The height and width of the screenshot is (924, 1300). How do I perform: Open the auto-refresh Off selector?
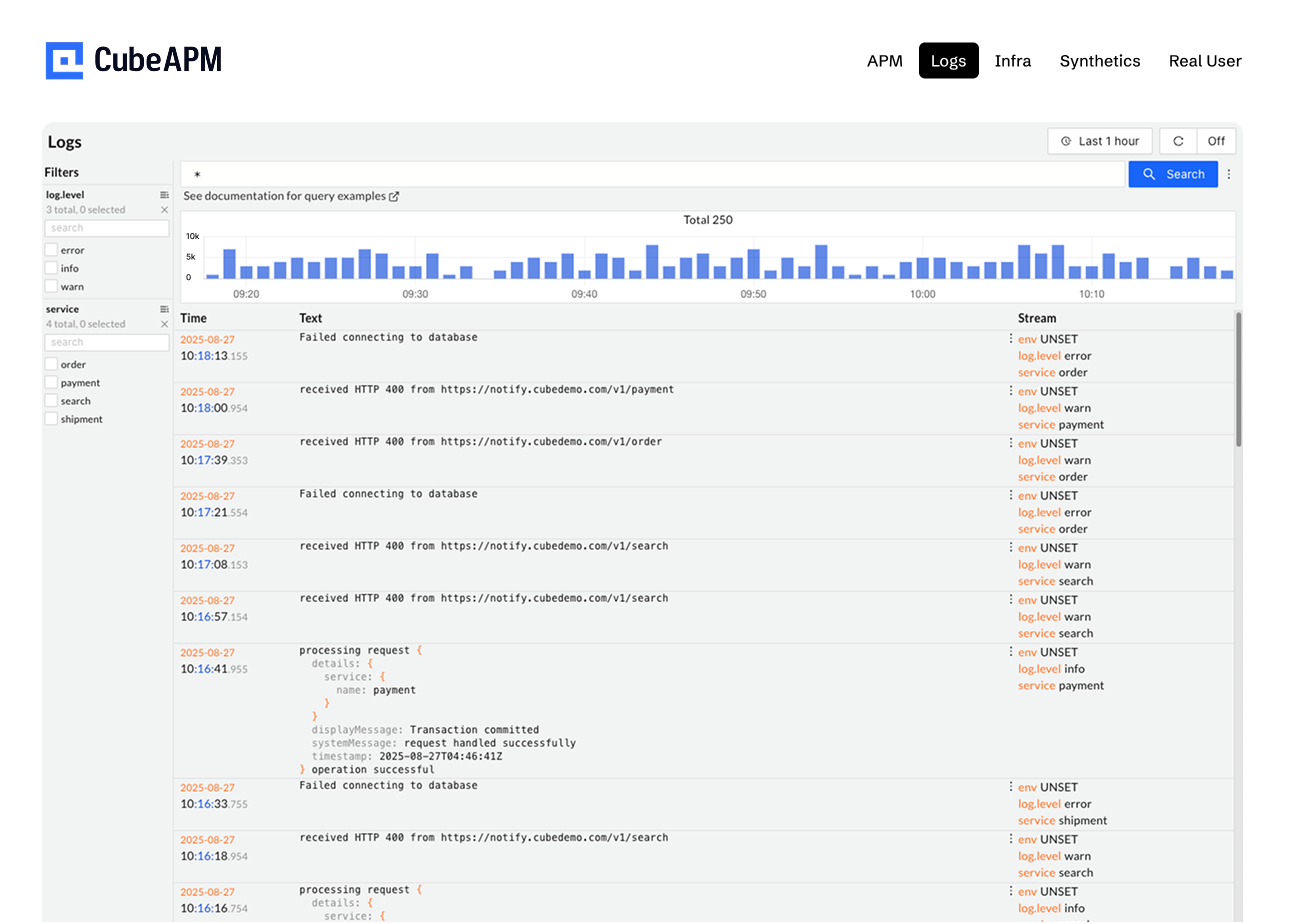[1216, 140]
